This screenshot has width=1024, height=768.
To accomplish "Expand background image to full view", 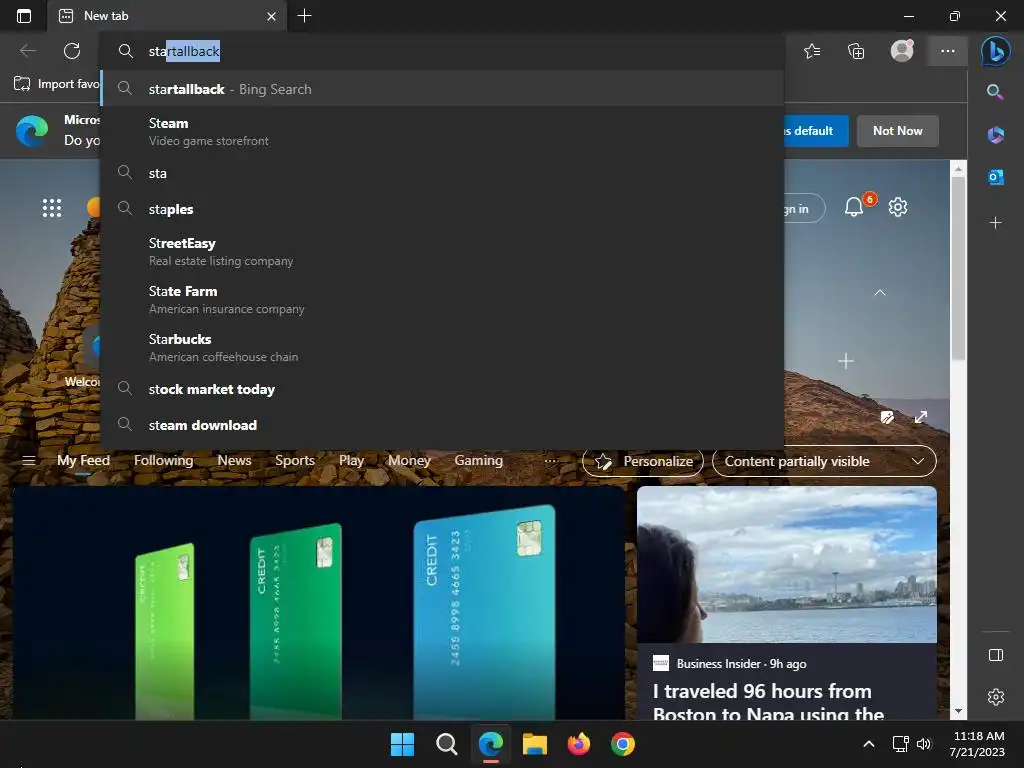I will 921,417.
